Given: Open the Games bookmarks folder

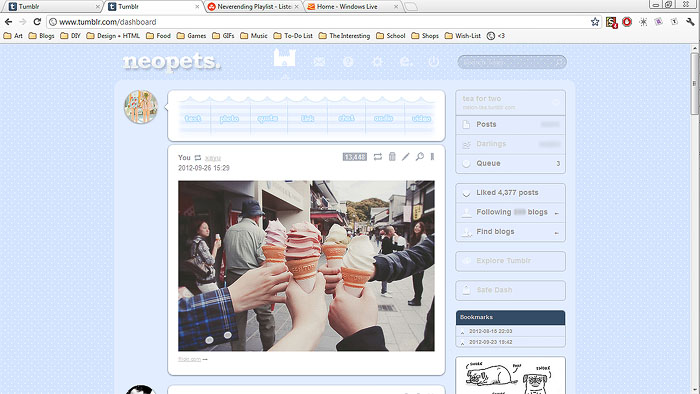Looking at the screenshot, I should 191,36.
